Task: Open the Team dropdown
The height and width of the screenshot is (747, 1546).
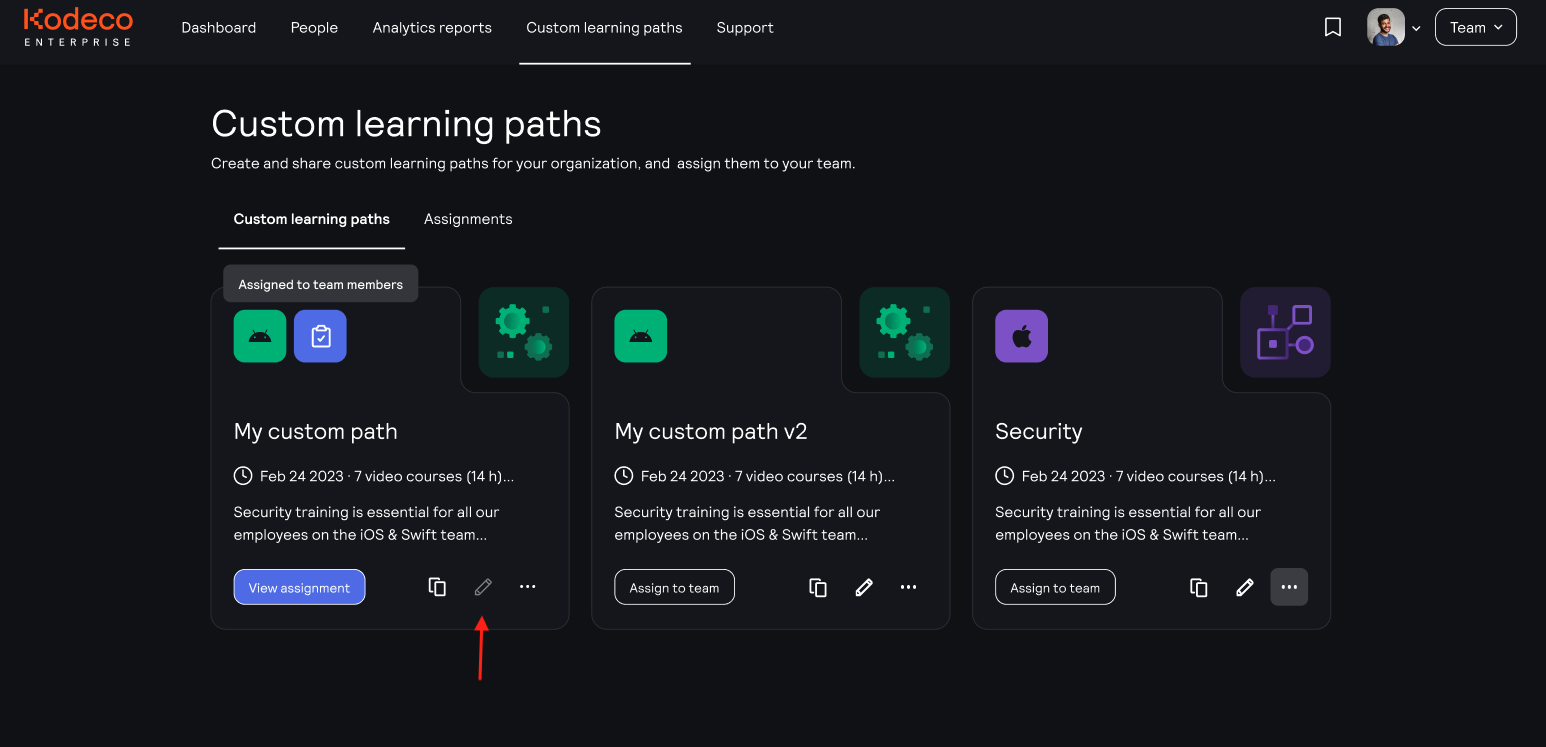Action: tap(1475, 27)
